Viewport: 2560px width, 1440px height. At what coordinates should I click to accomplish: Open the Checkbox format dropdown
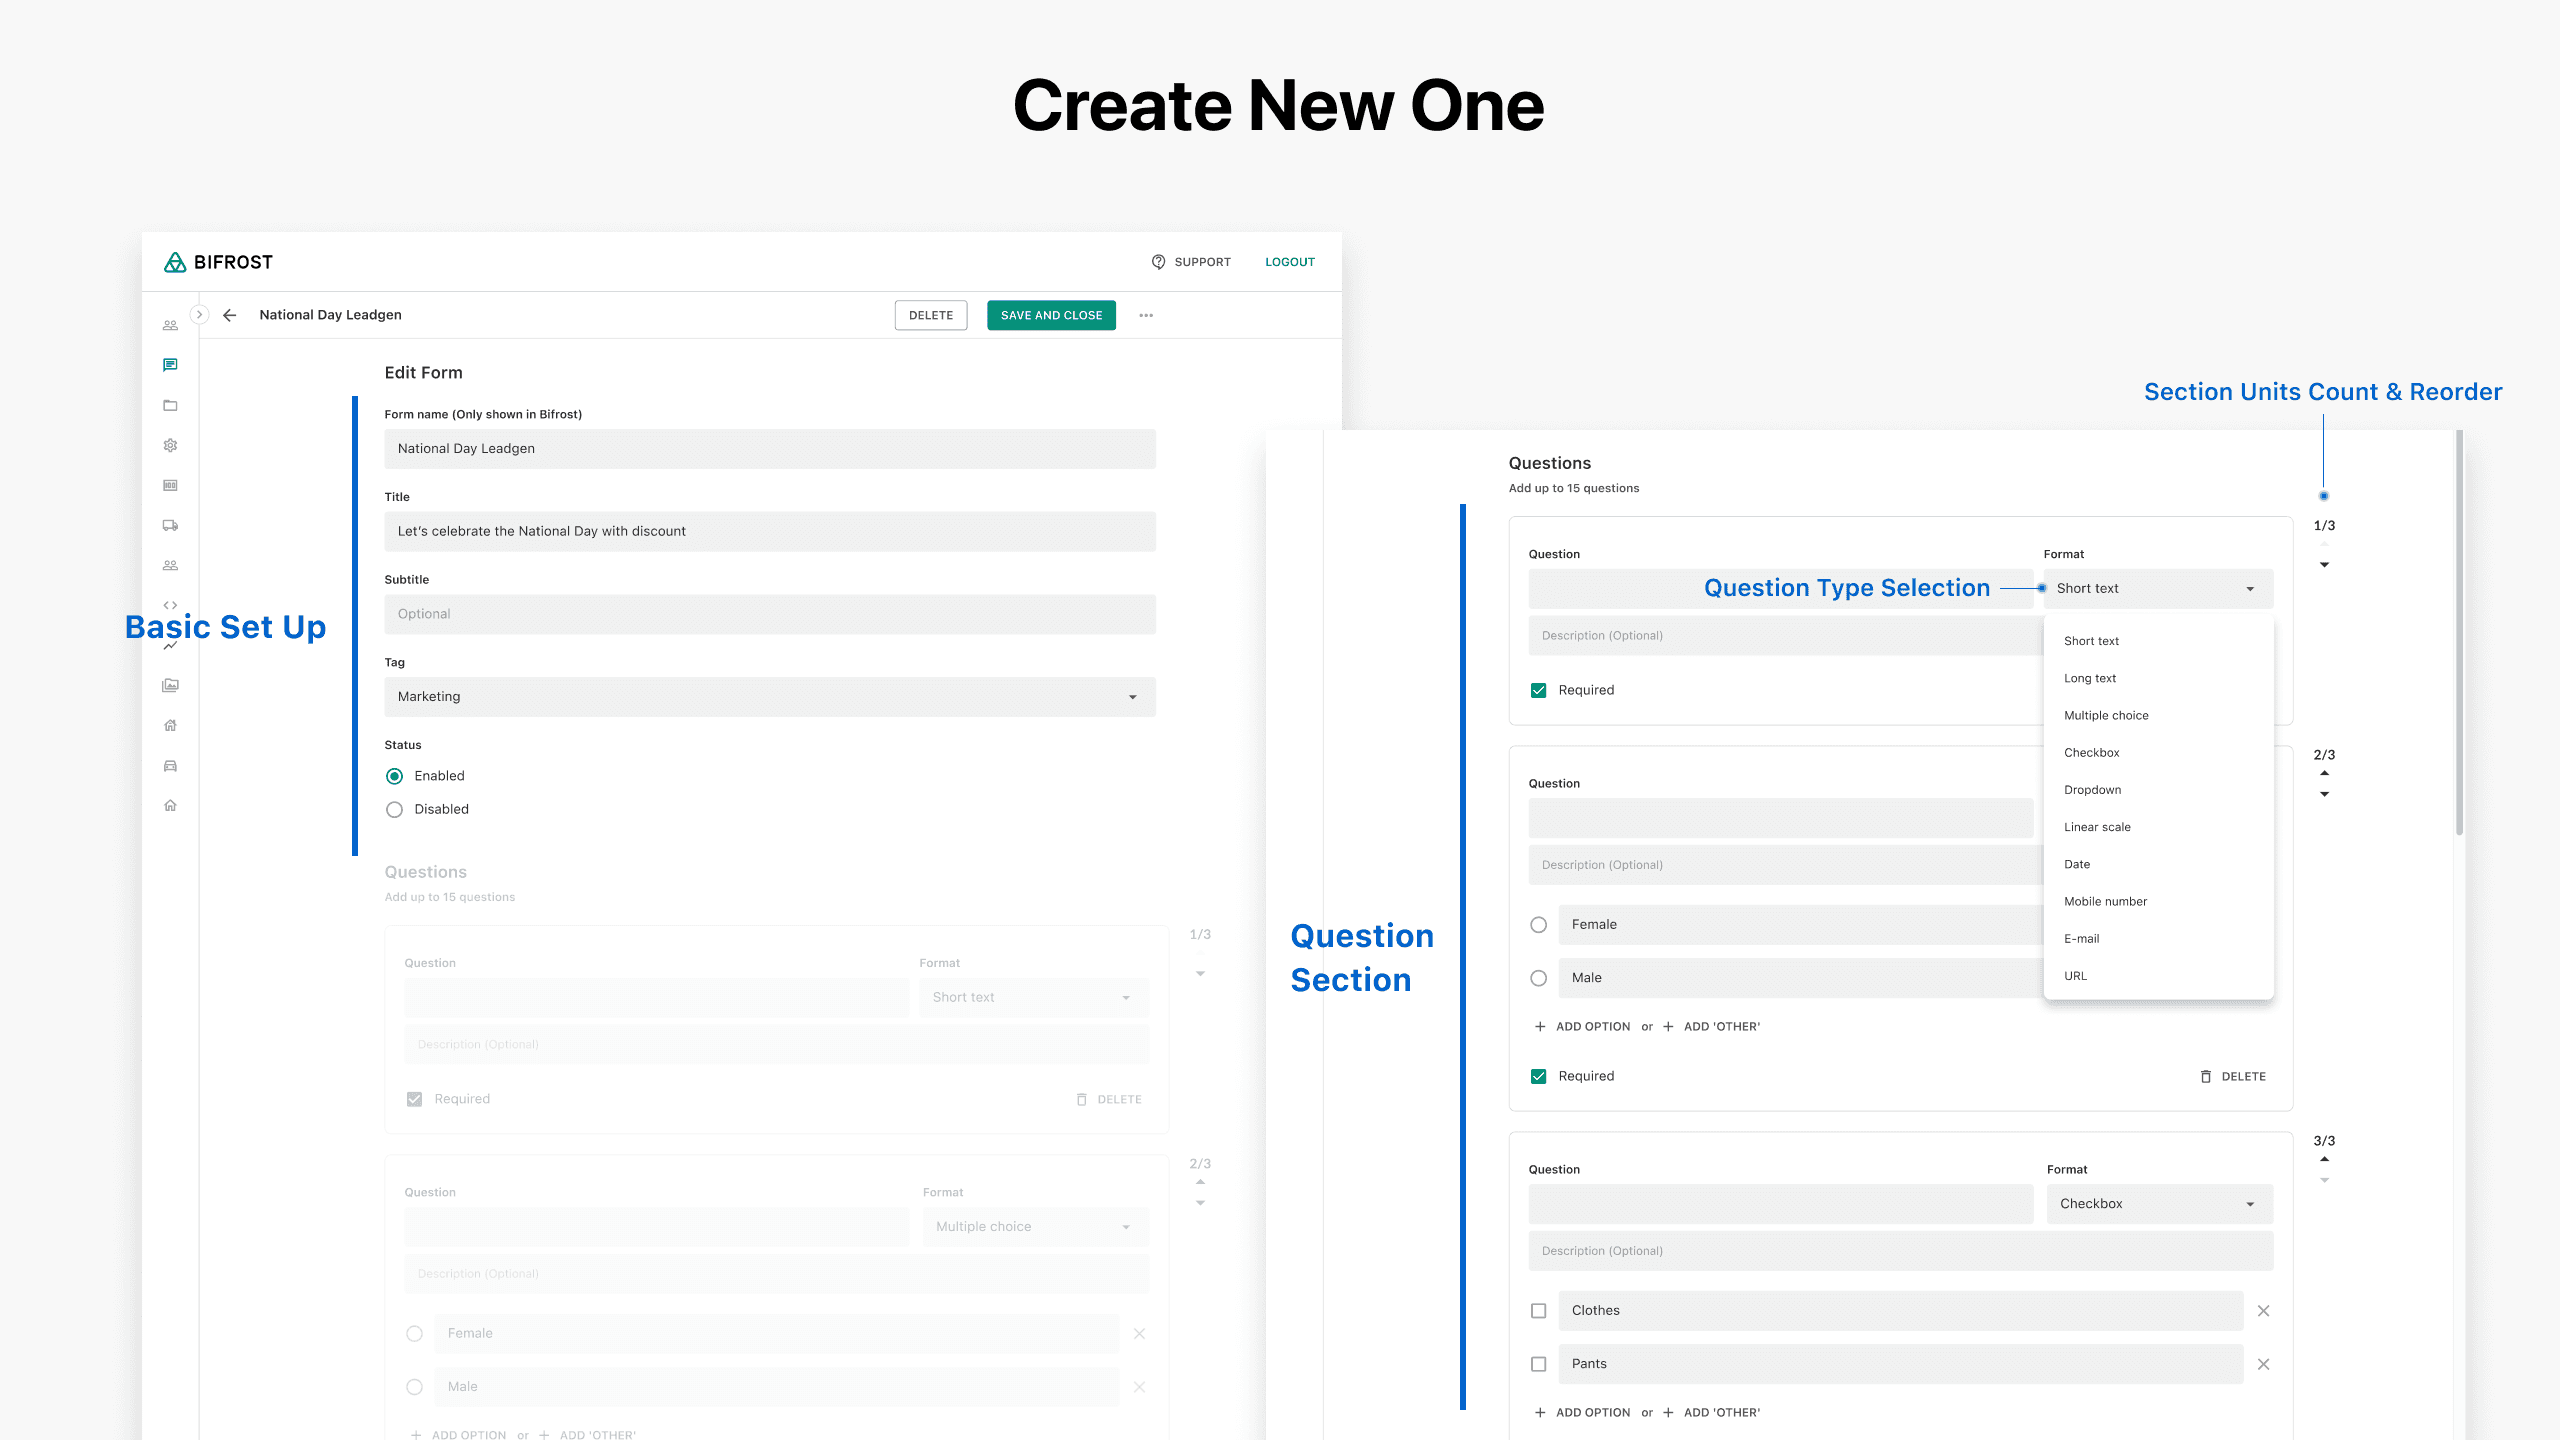point(2159,1204)
